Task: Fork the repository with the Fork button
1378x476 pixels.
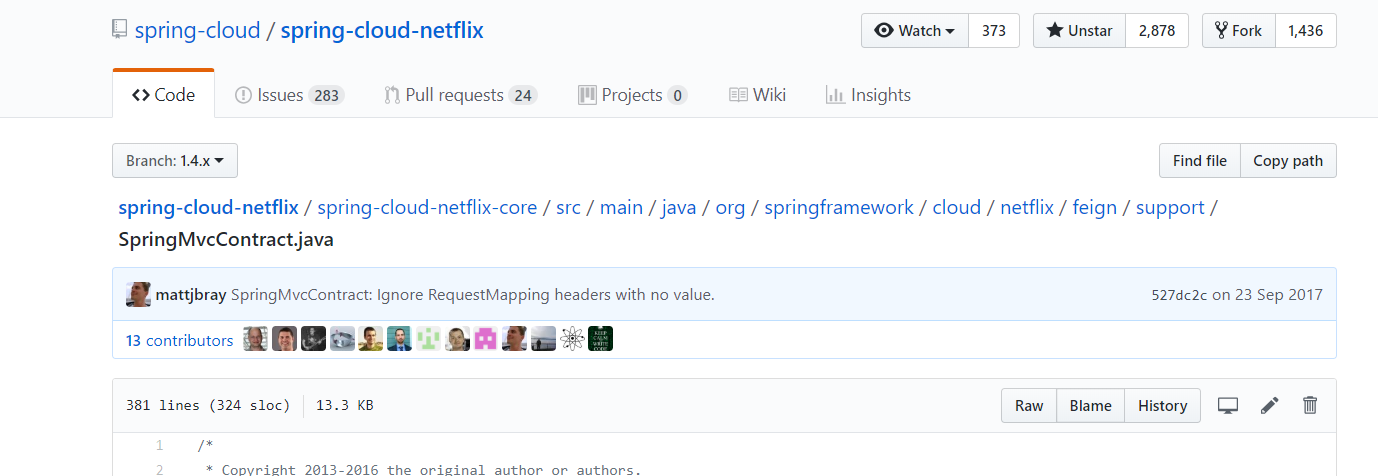Action: click(x=1238, y=31)
